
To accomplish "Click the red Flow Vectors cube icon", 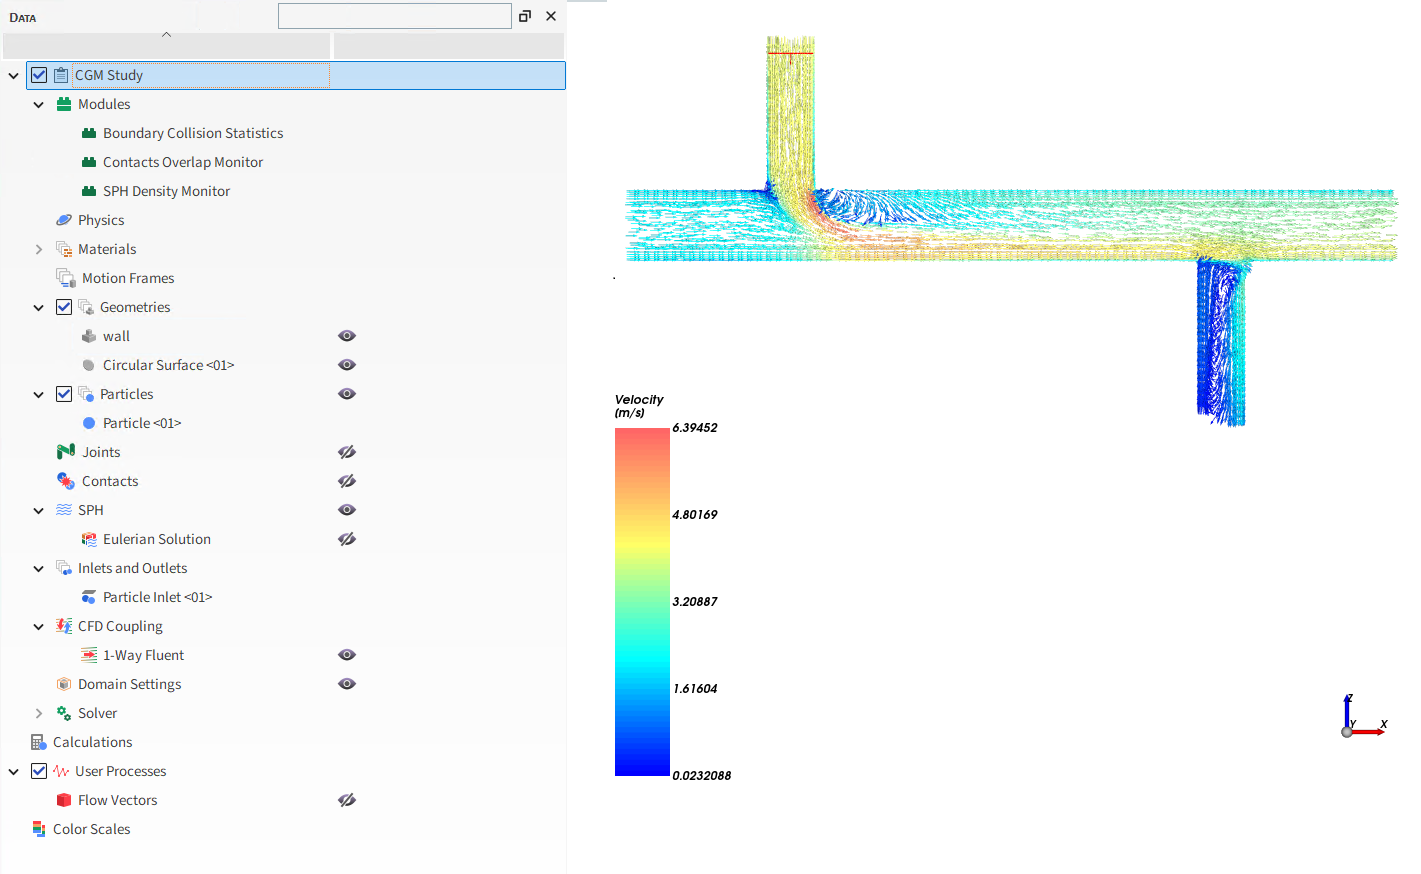I will 64,800.
